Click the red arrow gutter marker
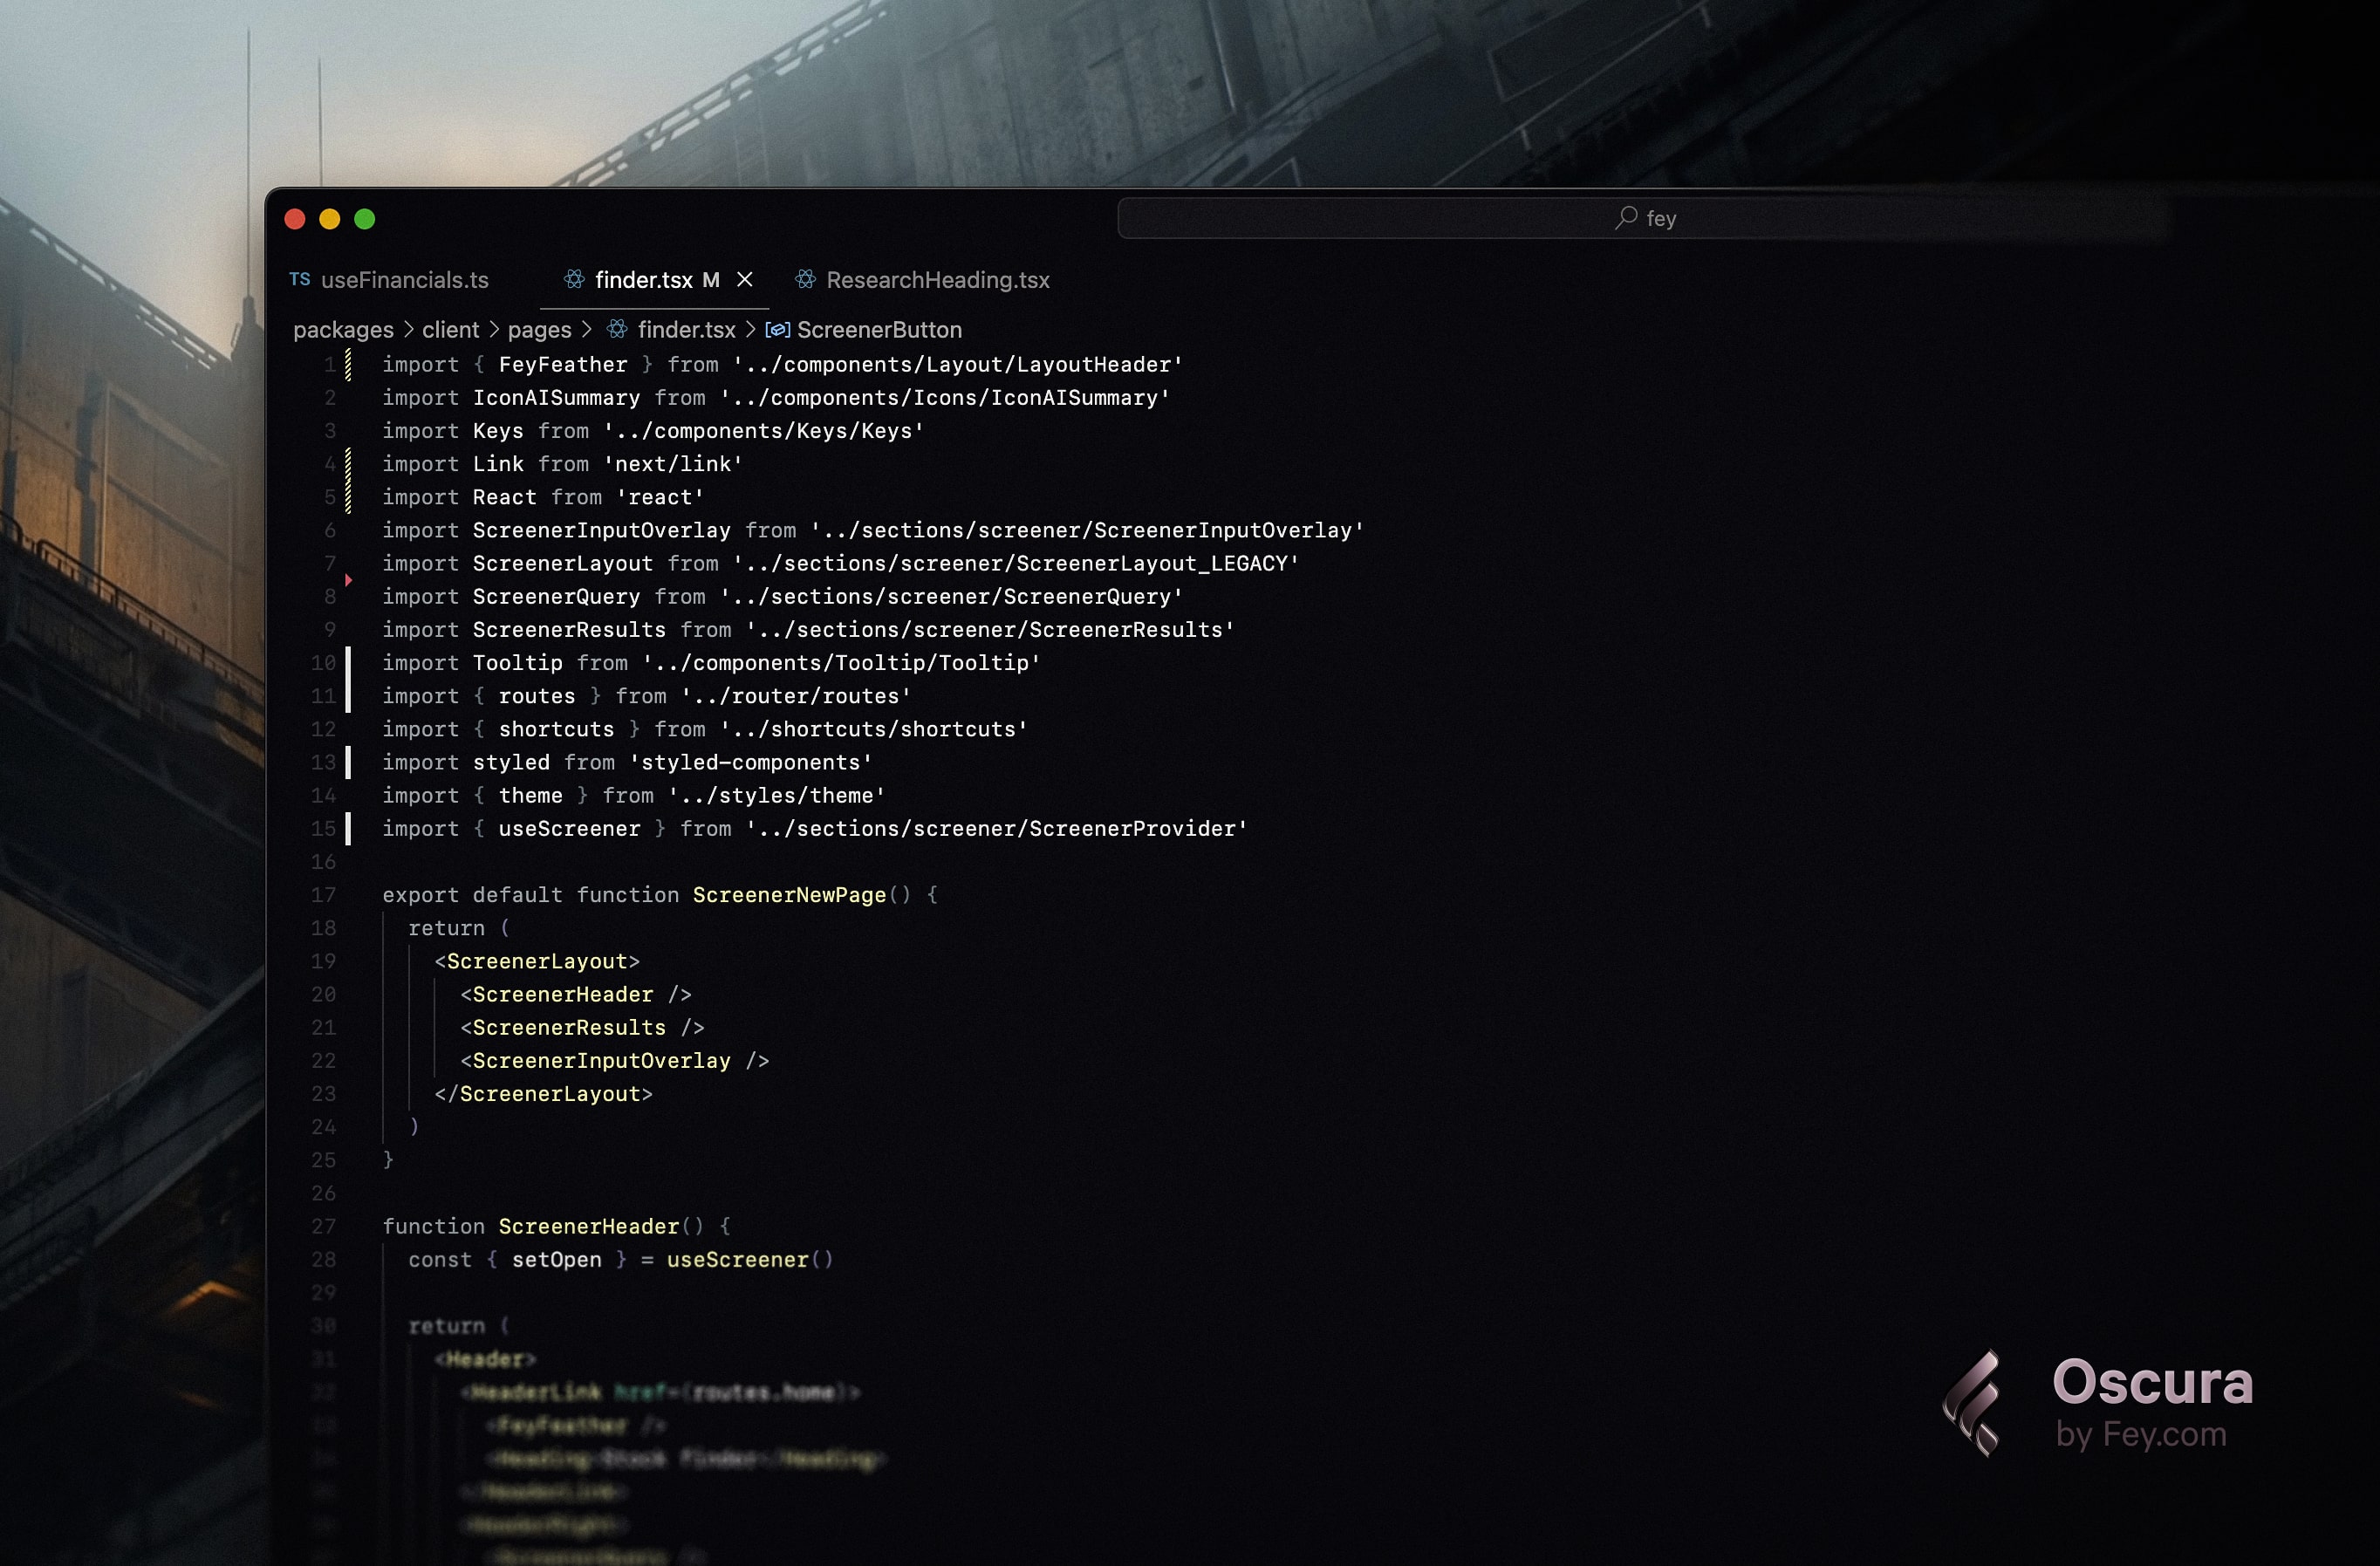 coord(348,580)
